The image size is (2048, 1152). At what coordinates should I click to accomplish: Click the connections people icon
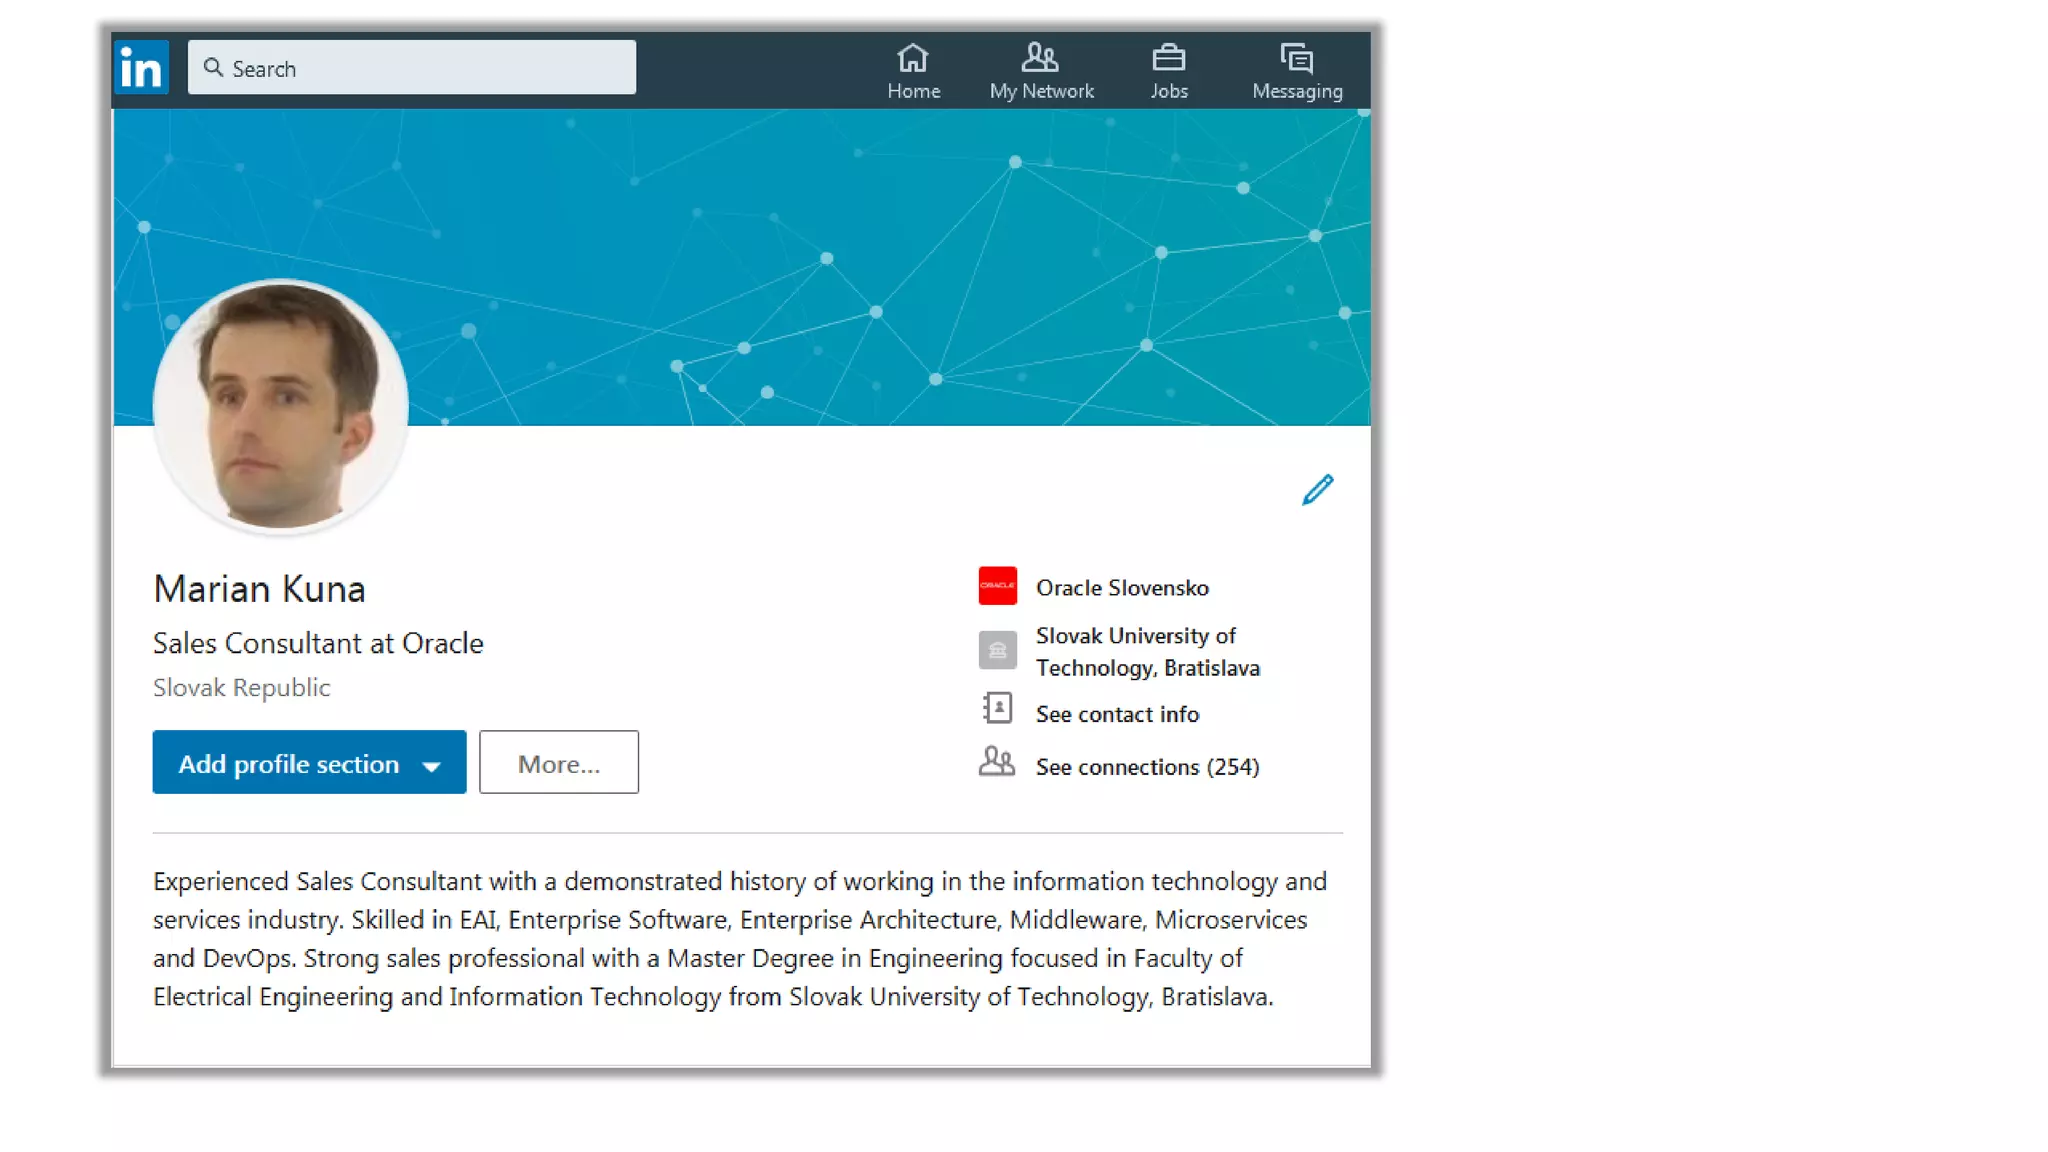click(x=996, y=762)
